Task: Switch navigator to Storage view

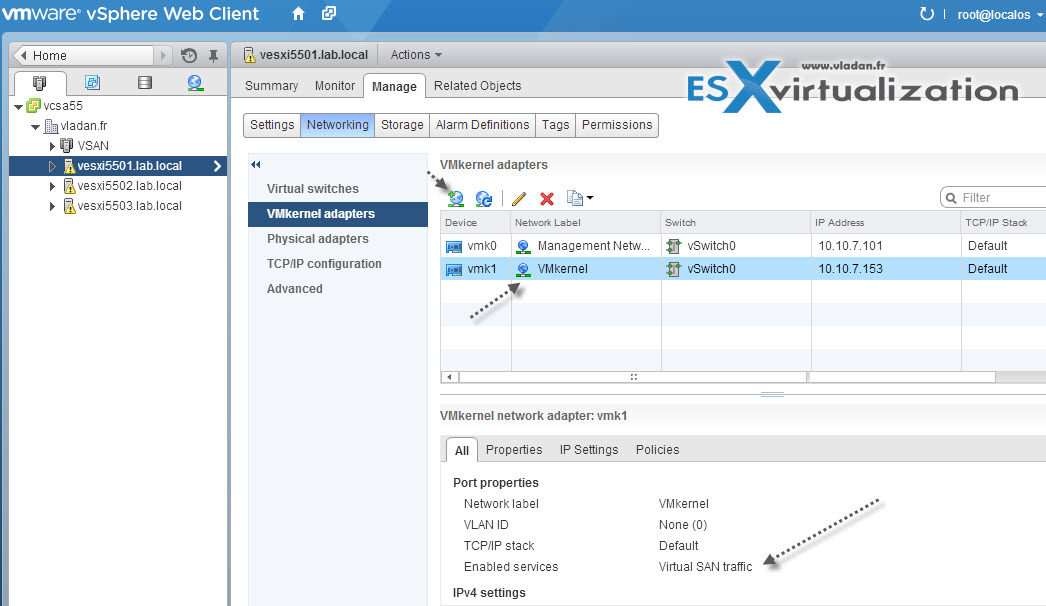Action: pos(144,82)
